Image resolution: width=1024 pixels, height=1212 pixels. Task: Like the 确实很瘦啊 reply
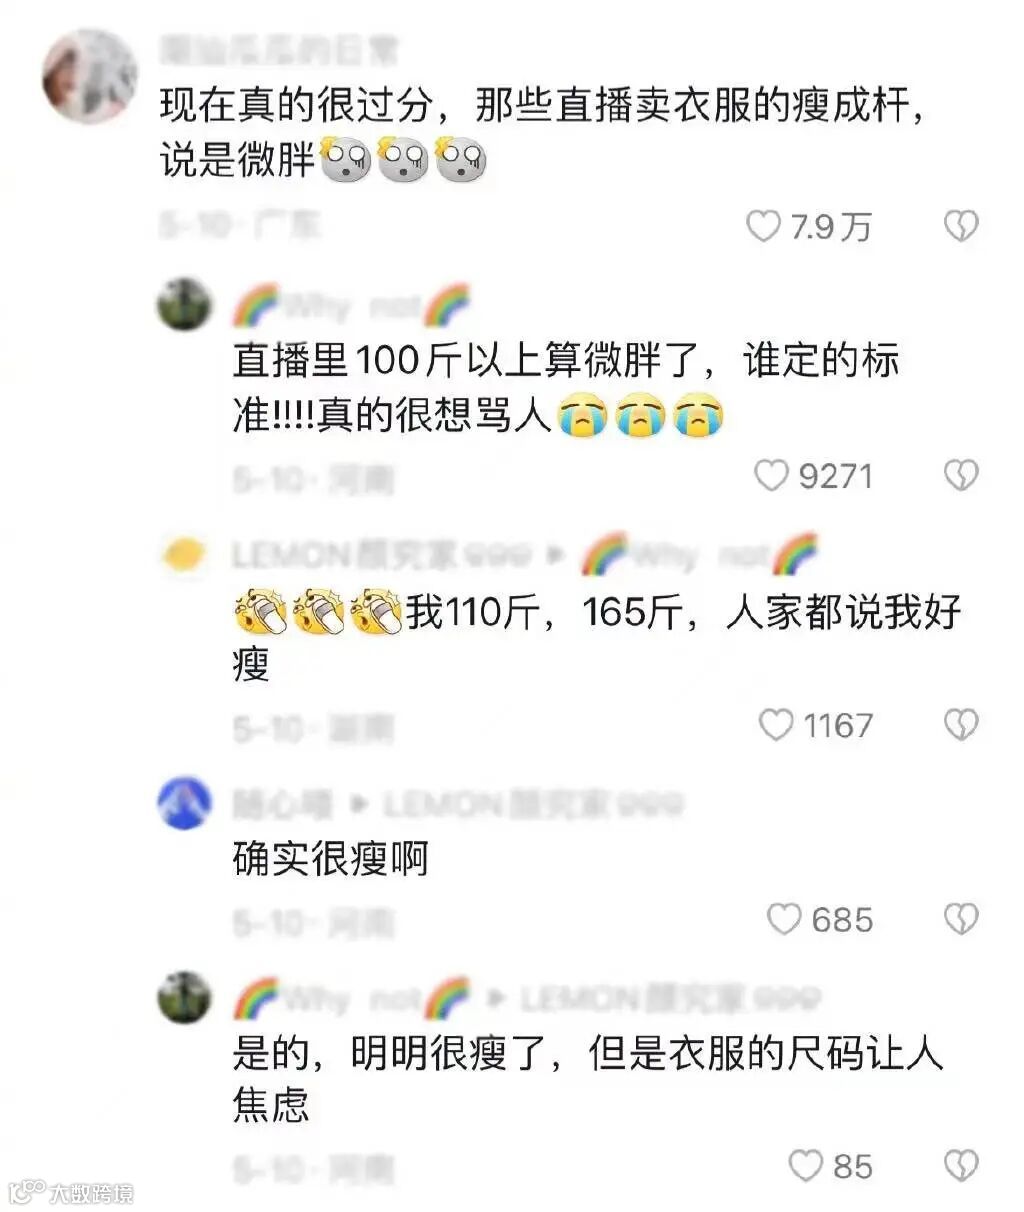pyautogui.click(x=784, y=919)
